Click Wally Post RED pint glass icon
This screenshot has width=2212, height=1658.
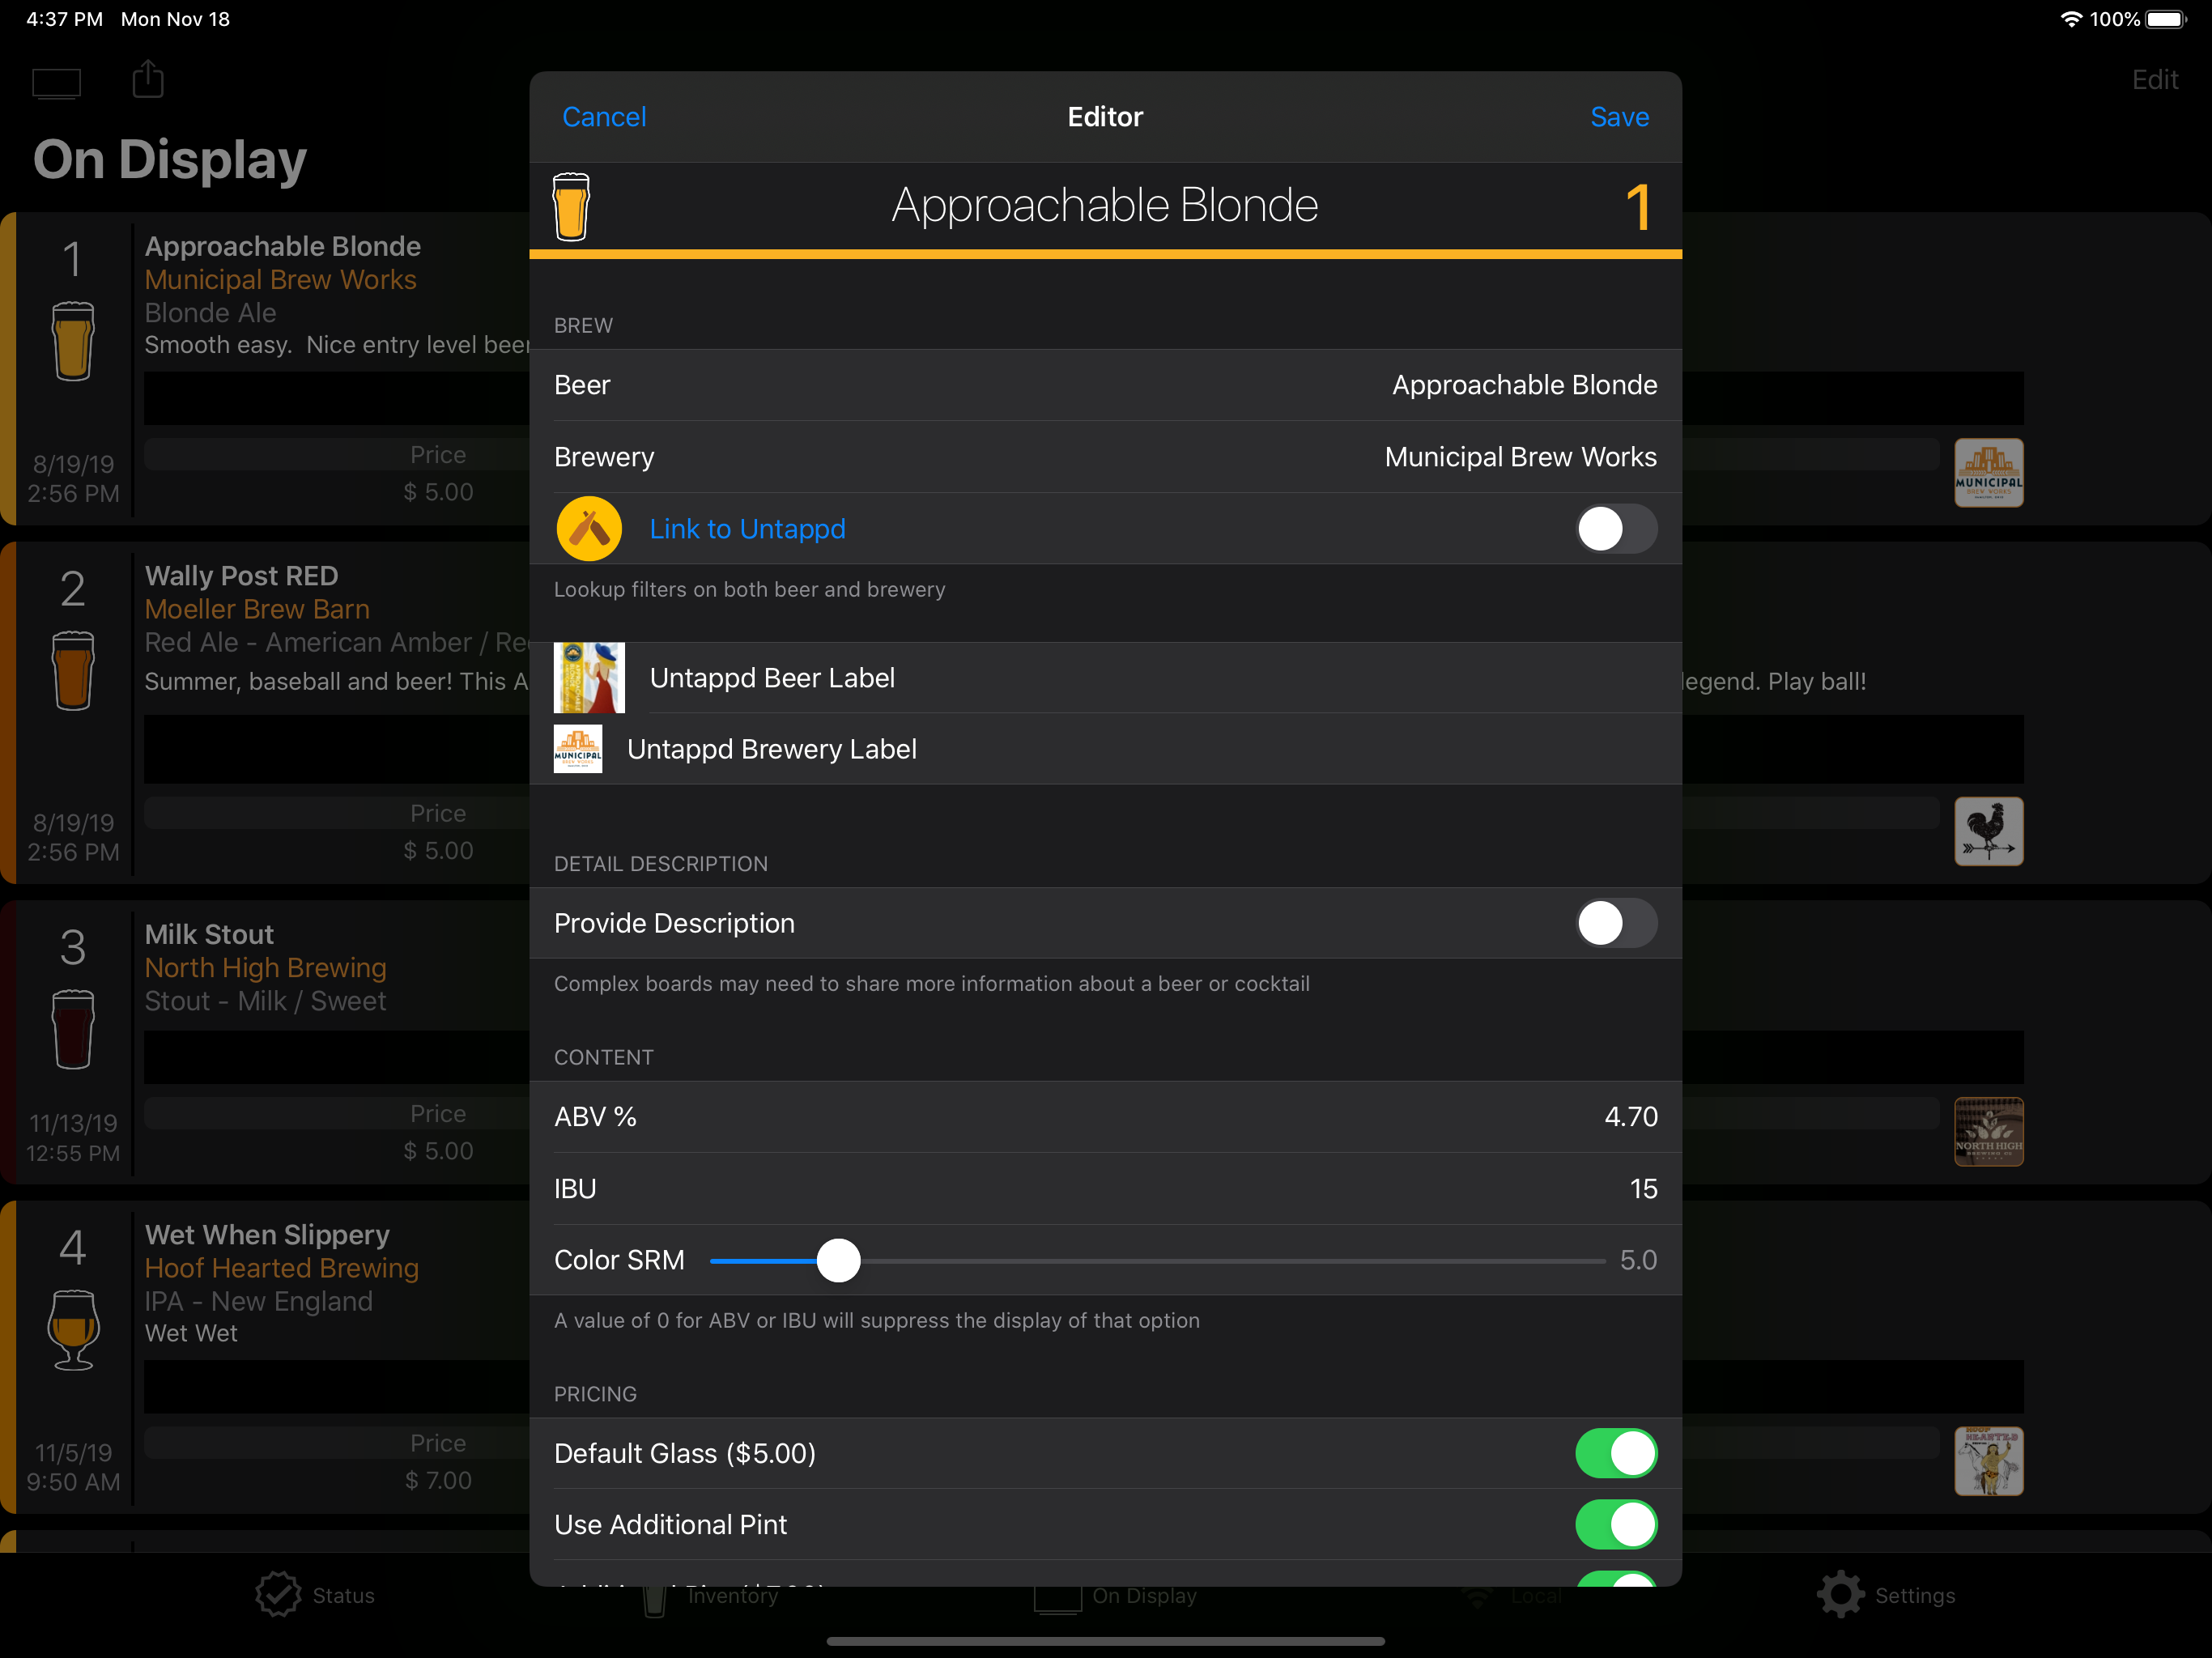(73, 670)
